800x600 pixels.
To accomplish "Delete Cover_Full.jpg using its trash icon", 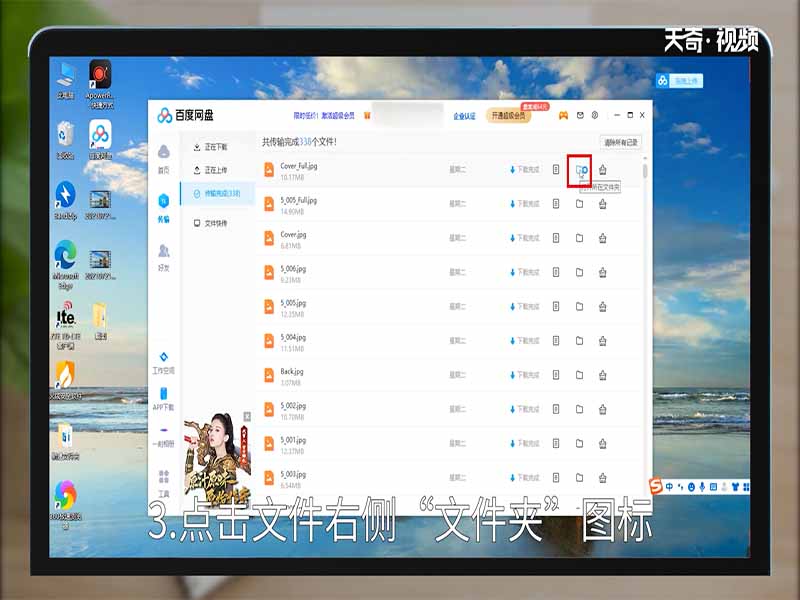I will pos(603,169).
